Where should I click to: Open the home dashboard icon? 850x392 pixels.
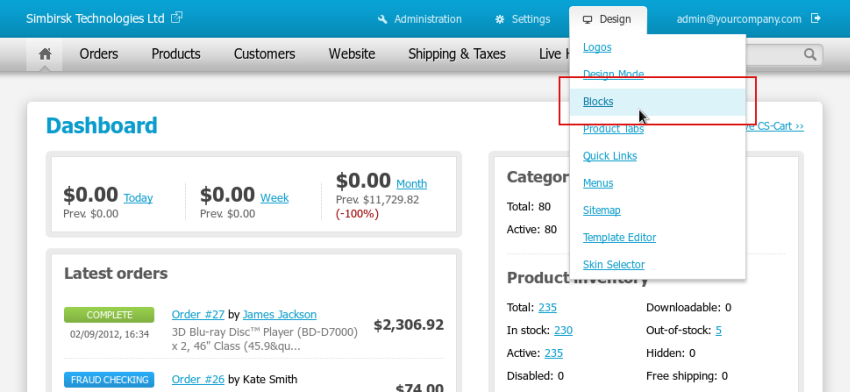click(x=45, y=54)
